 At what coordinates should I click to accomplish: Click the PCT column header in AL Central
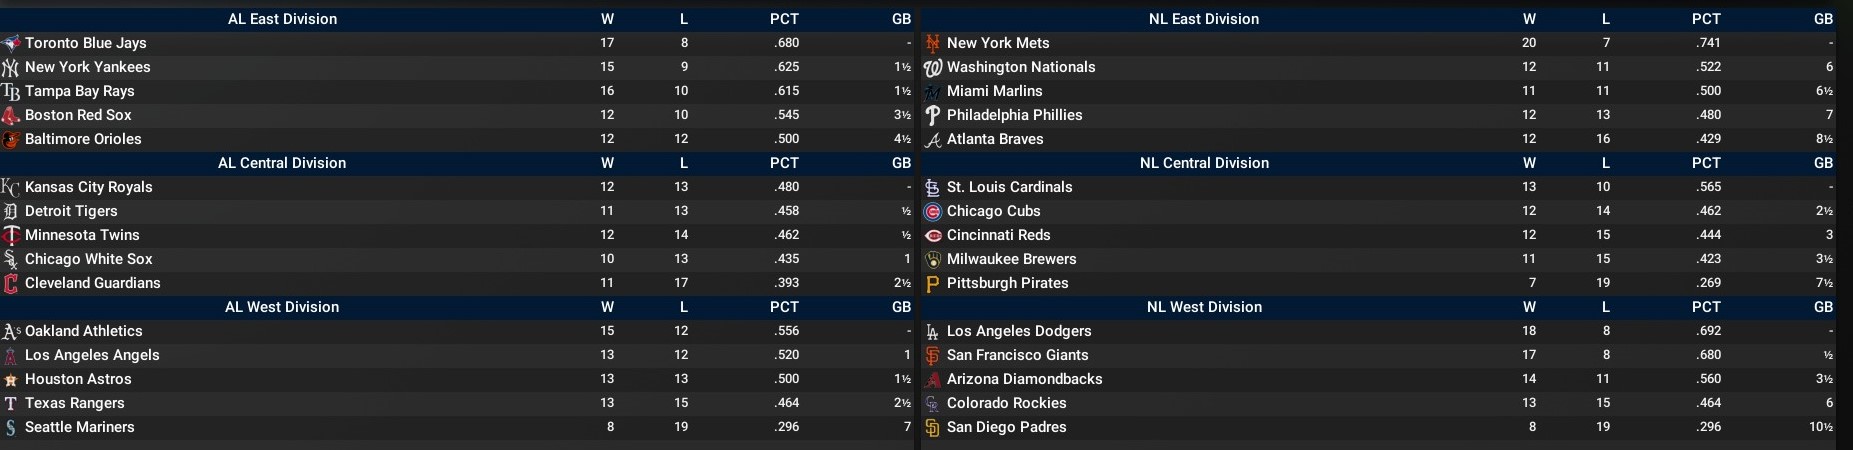click(784, 163)
